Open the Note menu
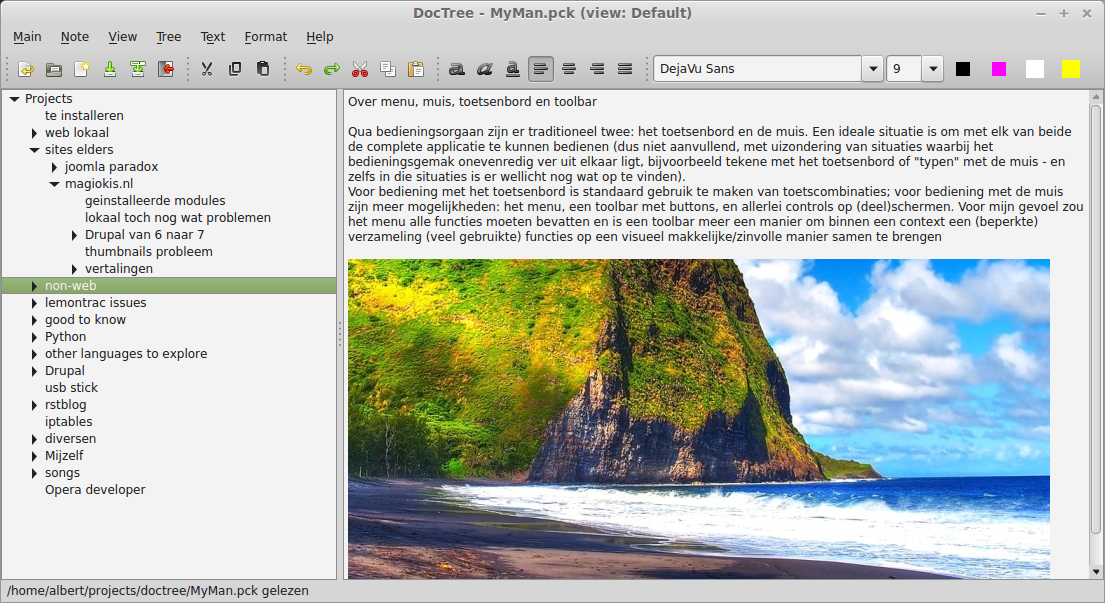1105x603 pixels. [75, 37]
